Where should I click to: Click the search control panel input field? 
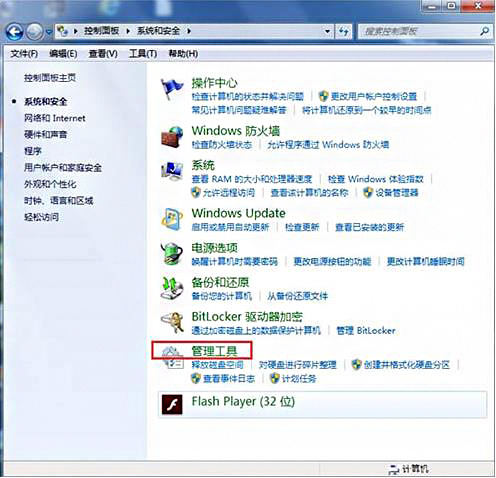[x=419, y=32]
